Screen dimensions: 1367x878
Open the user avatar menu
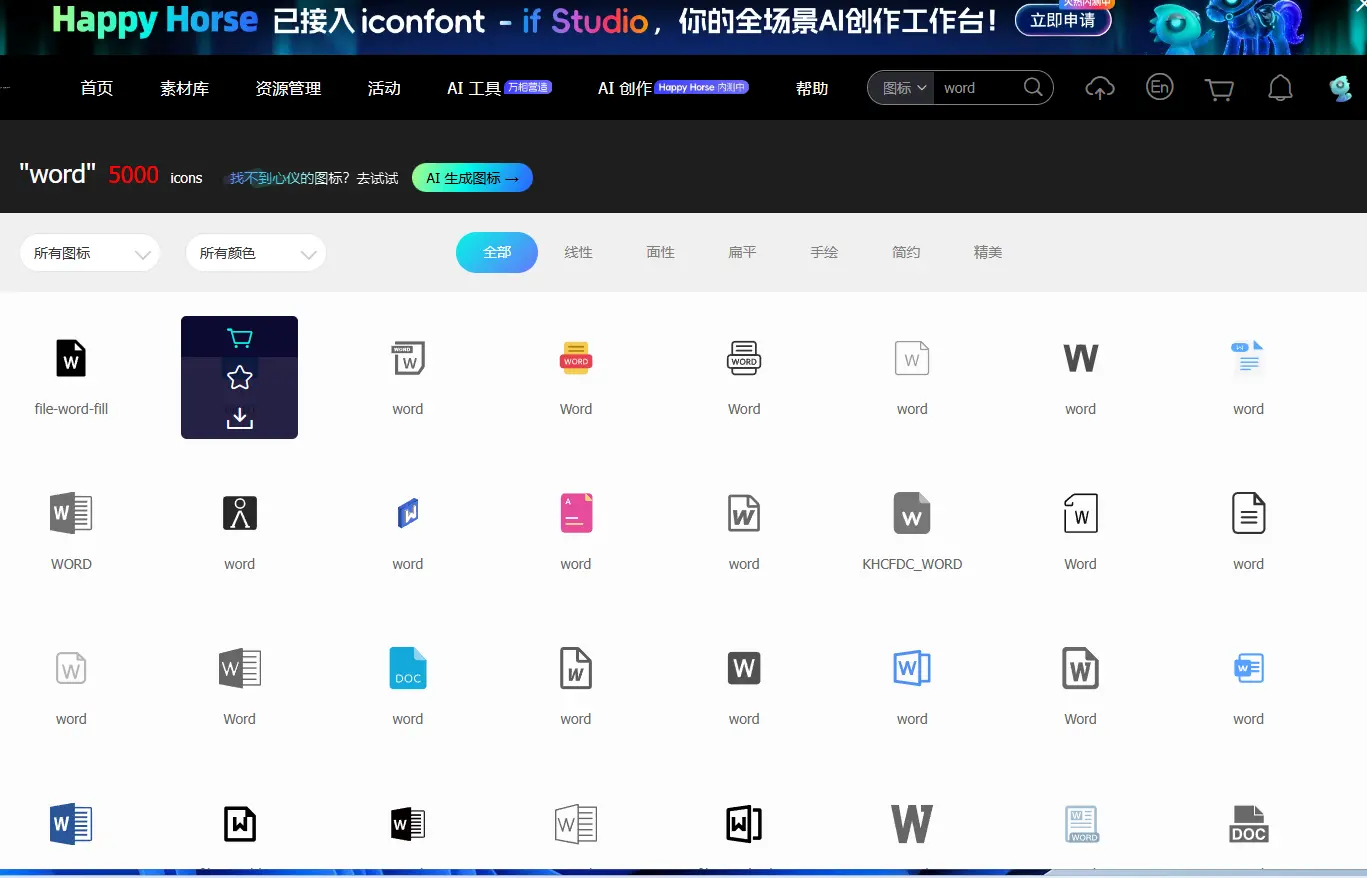click(1341, 88)
